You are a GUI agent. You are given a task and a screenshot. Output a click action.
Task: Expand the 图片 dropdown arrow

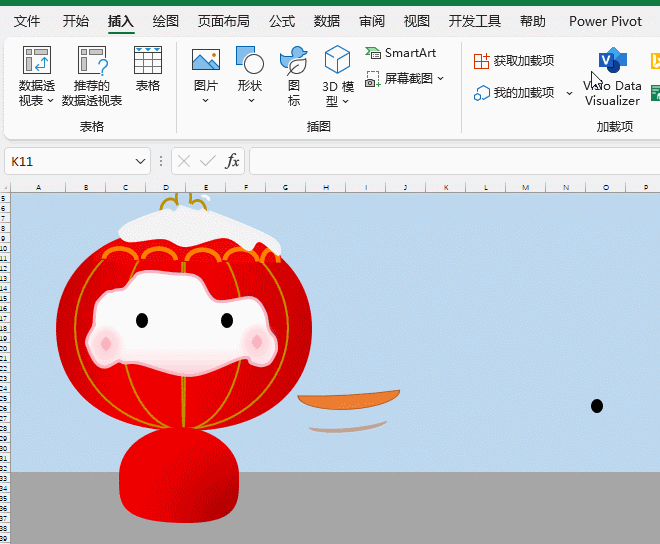pos(205,100)
